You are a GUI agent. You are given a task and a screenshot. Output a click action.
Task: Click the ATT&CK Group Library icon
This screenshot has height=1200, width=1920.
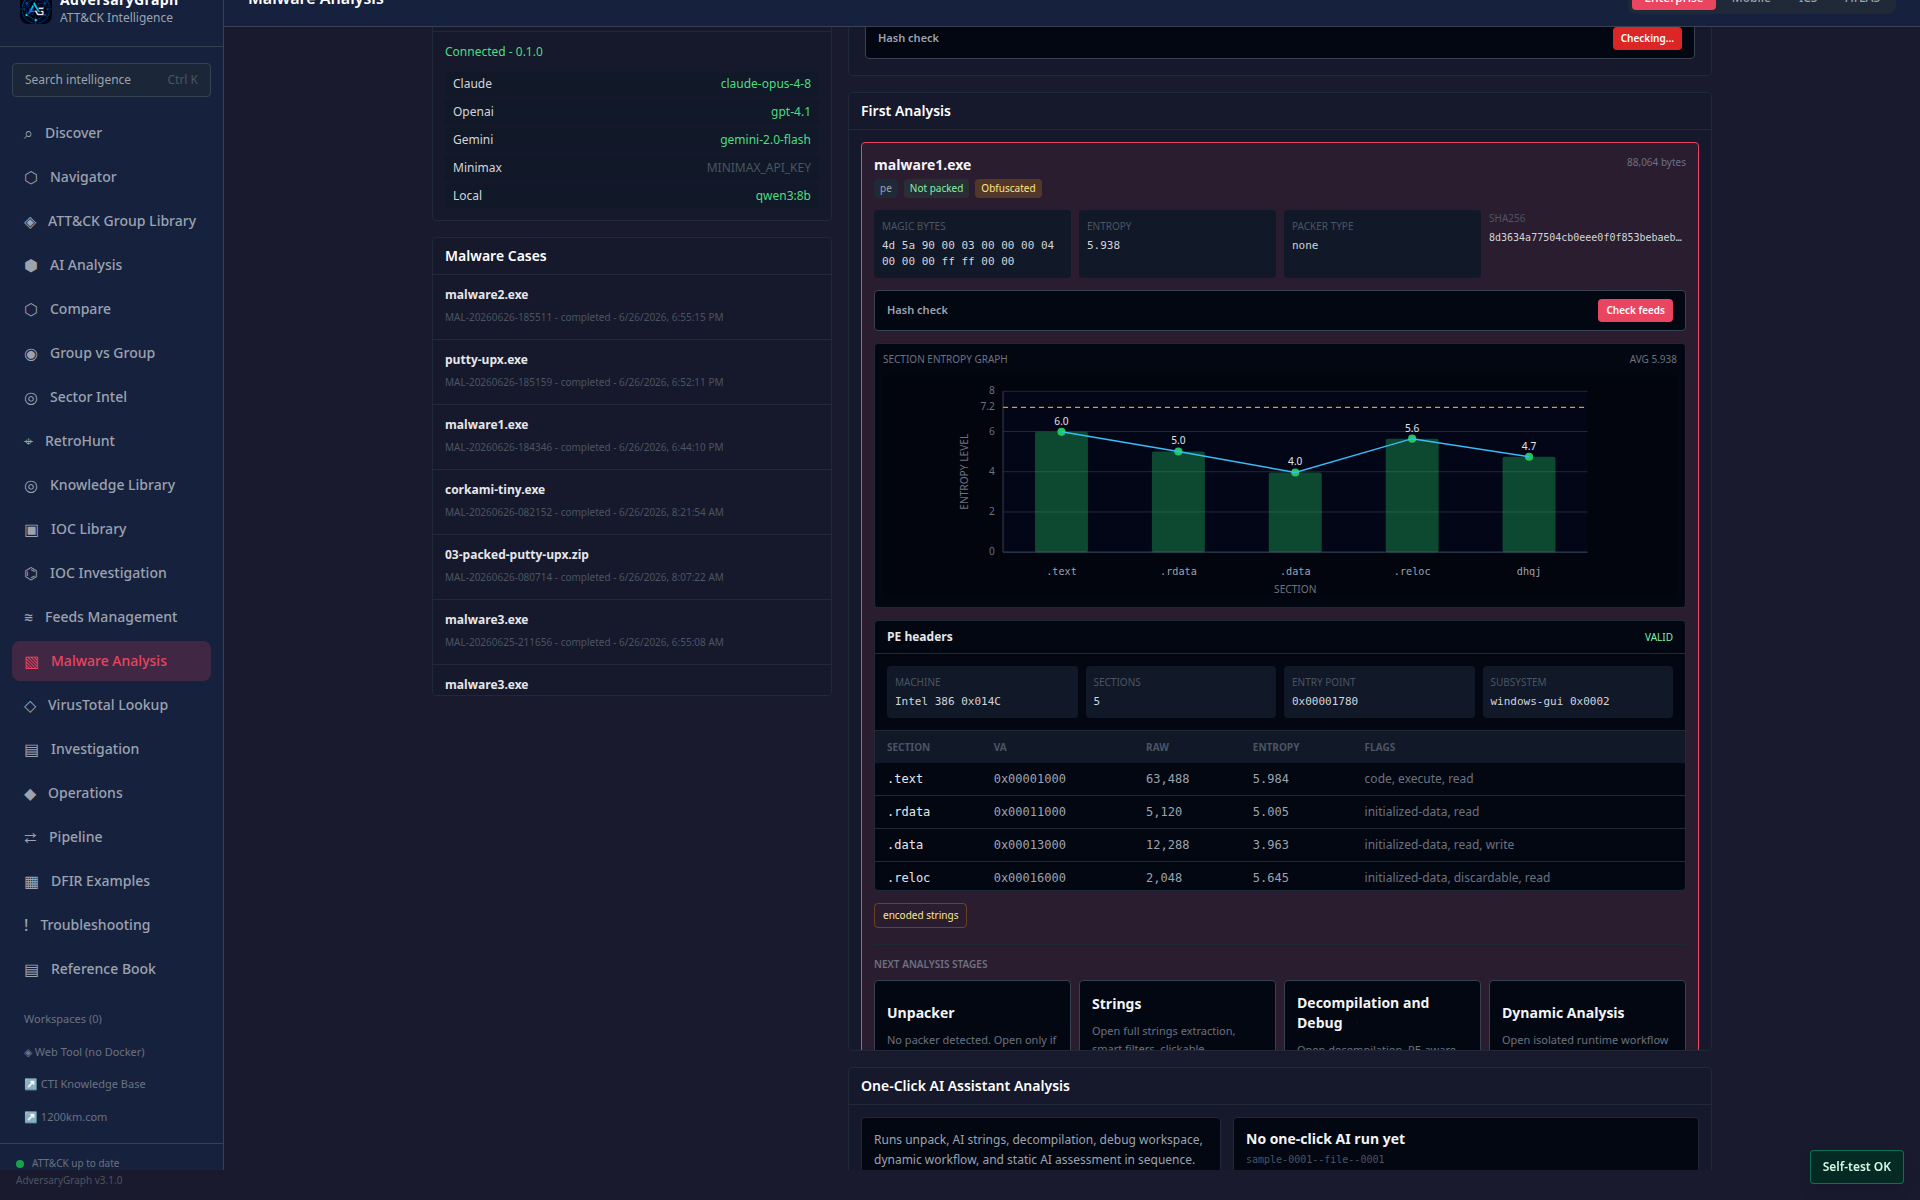(x=30, y=222)
